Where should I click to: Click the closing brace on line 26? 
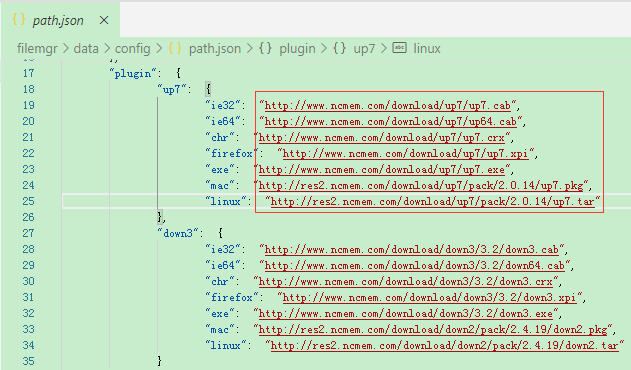pos(160,217)
